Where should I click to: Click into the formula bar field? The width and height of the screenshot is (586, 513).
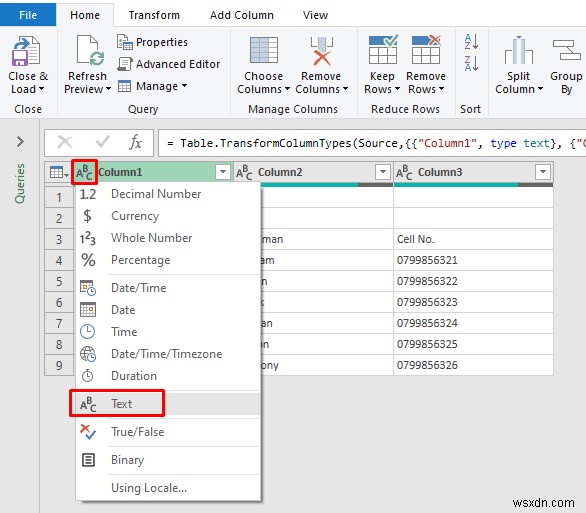click(372, 143)
